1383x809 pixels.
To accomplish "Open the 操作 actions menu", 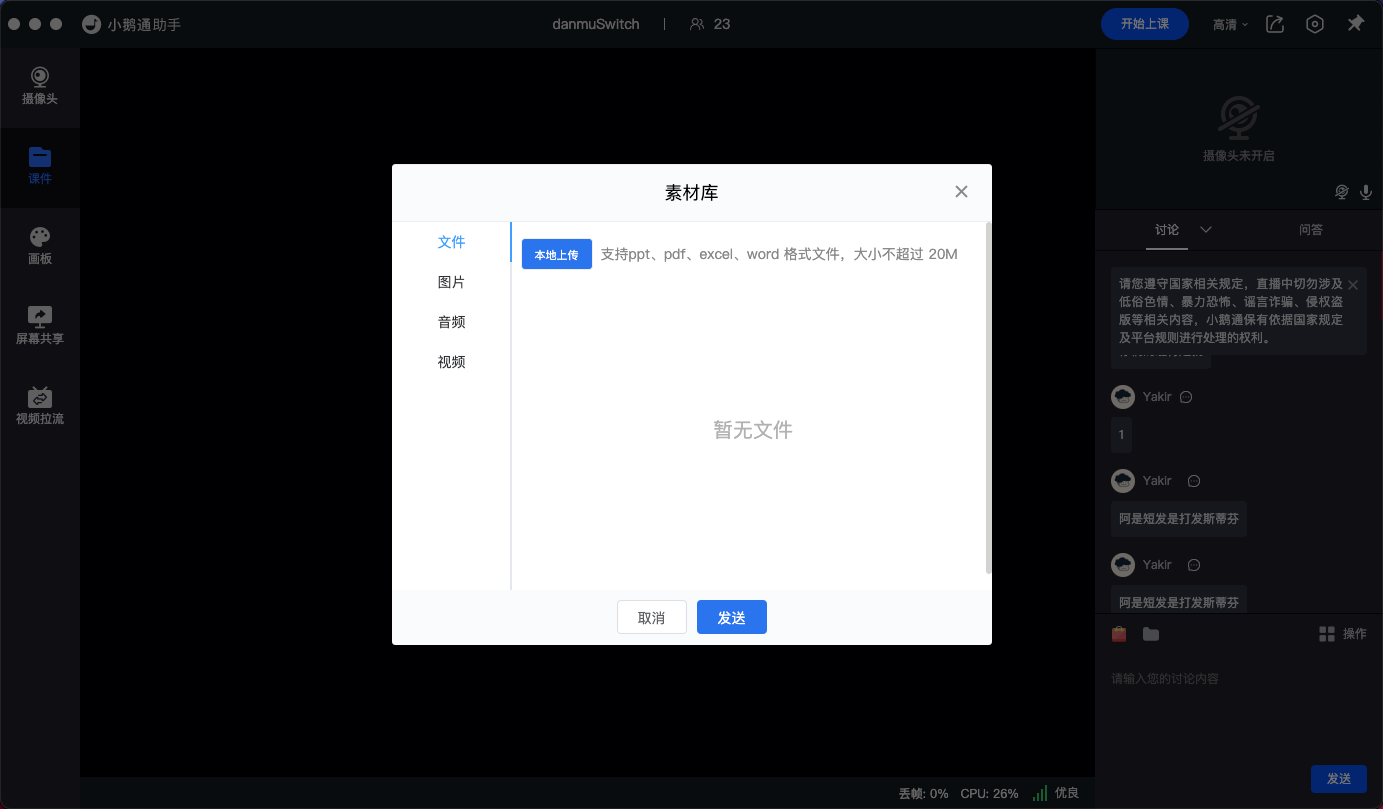I will coord(1342,634).
